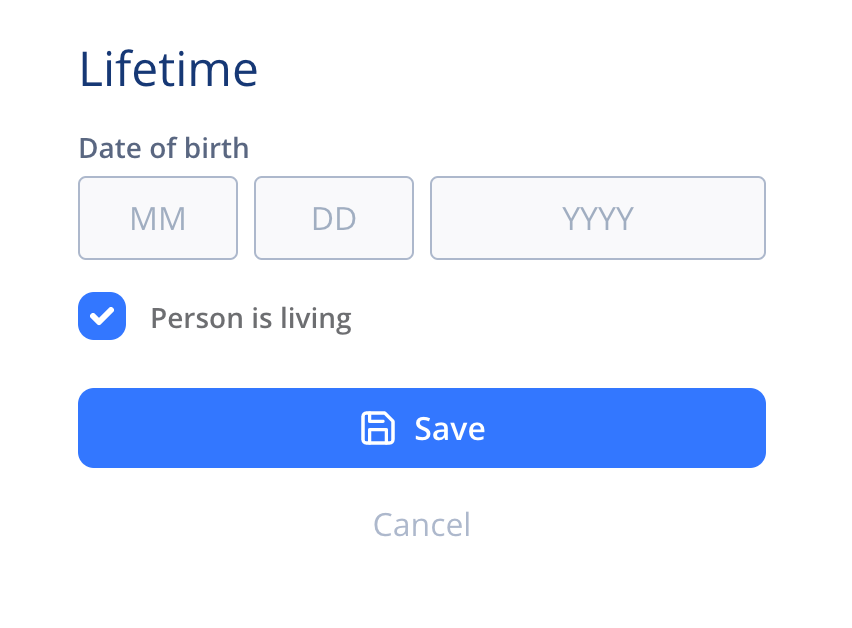
Task: Click the save icon inside the blue button
Action: [x=377, y=428]
